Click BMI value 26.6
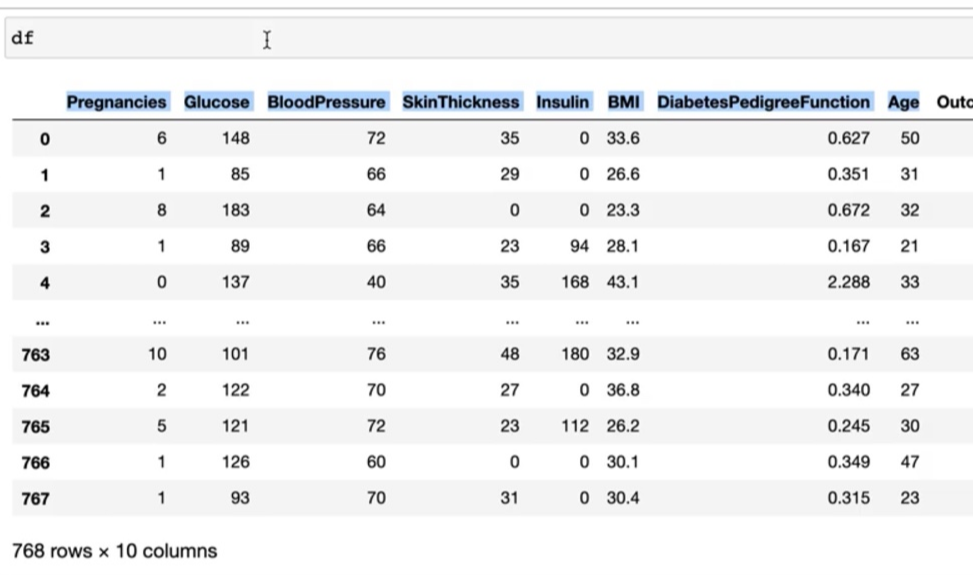 [x=623, y=174]
